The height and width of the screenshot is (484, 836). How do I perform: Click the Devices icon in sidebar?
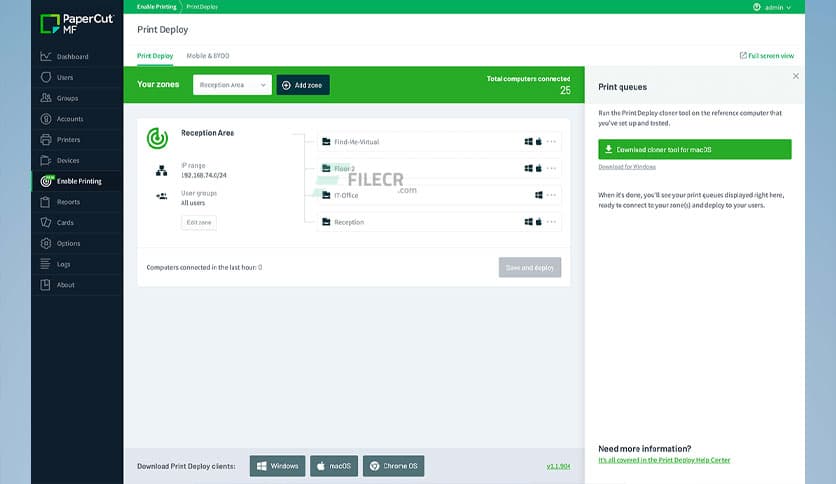click(x=46, y=160)
